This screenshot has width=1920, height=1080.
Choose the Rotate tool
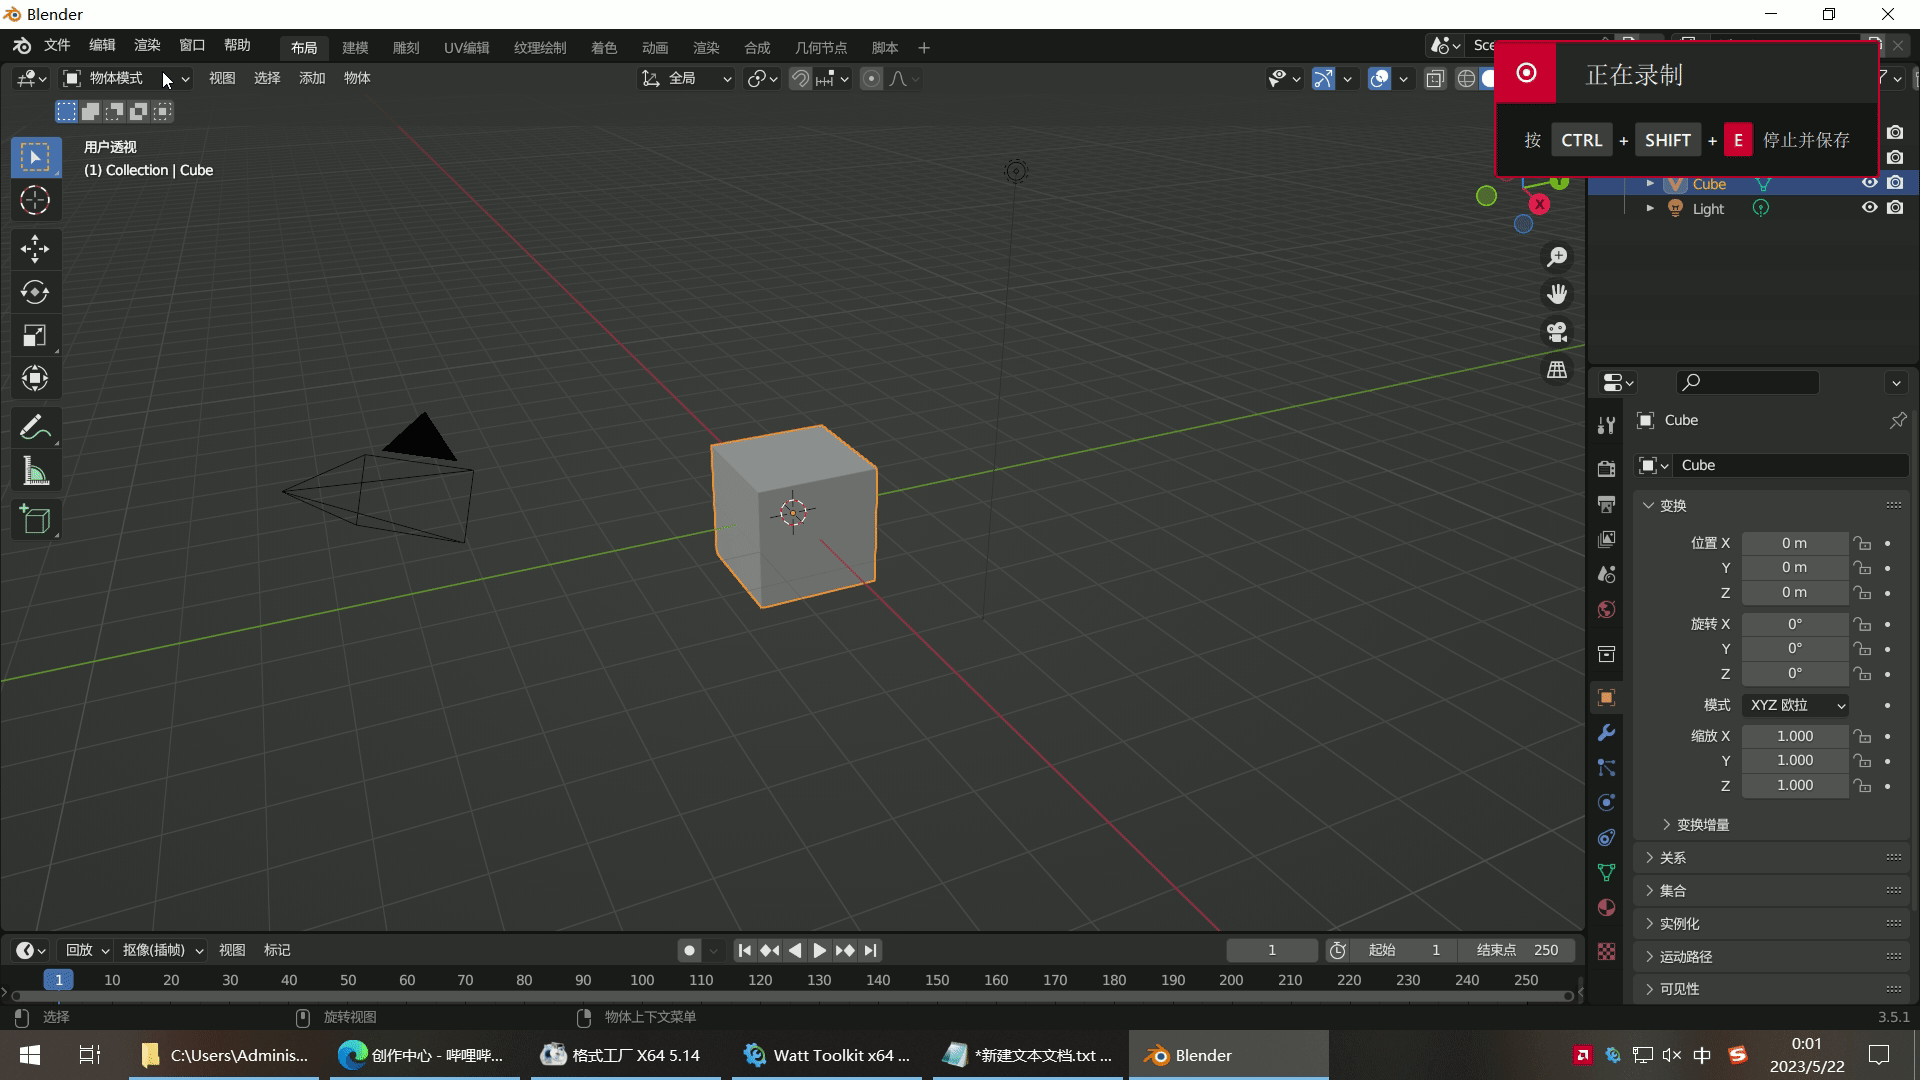35,292
